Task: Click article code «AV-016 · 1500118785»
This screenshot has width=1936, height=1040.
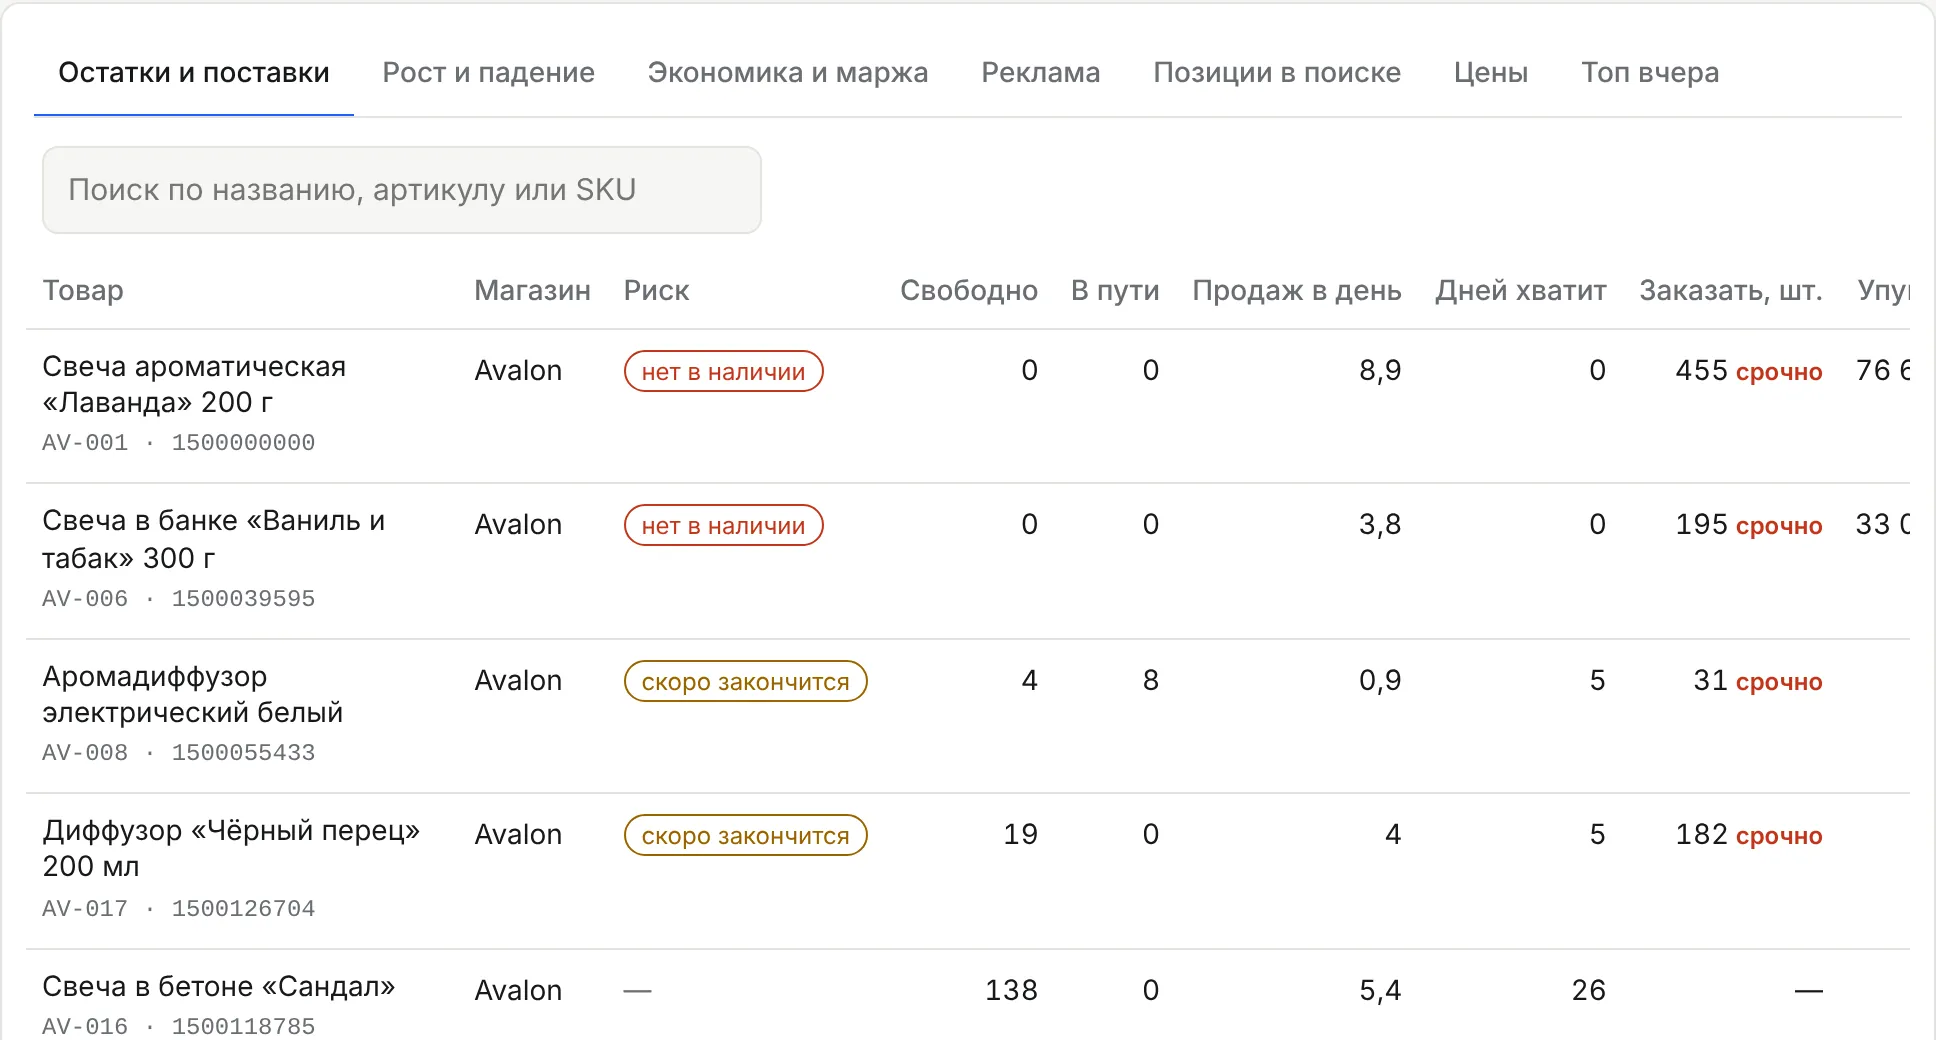Action: (x=178, y=1027)
